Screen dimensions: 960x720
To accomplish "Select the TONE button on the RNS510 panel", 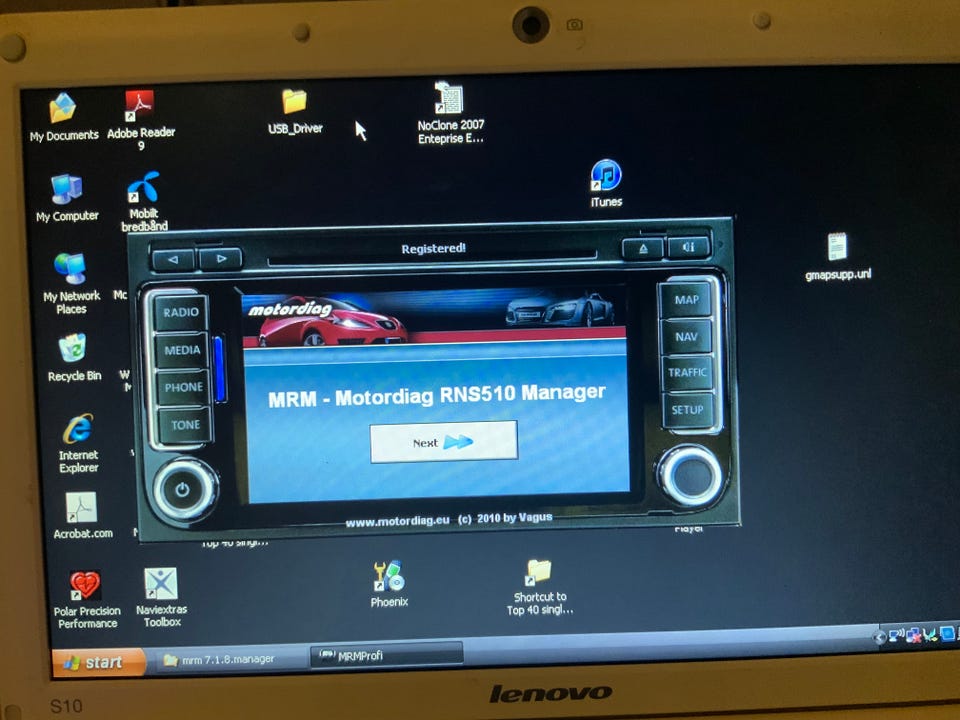I will pos(185,424).
